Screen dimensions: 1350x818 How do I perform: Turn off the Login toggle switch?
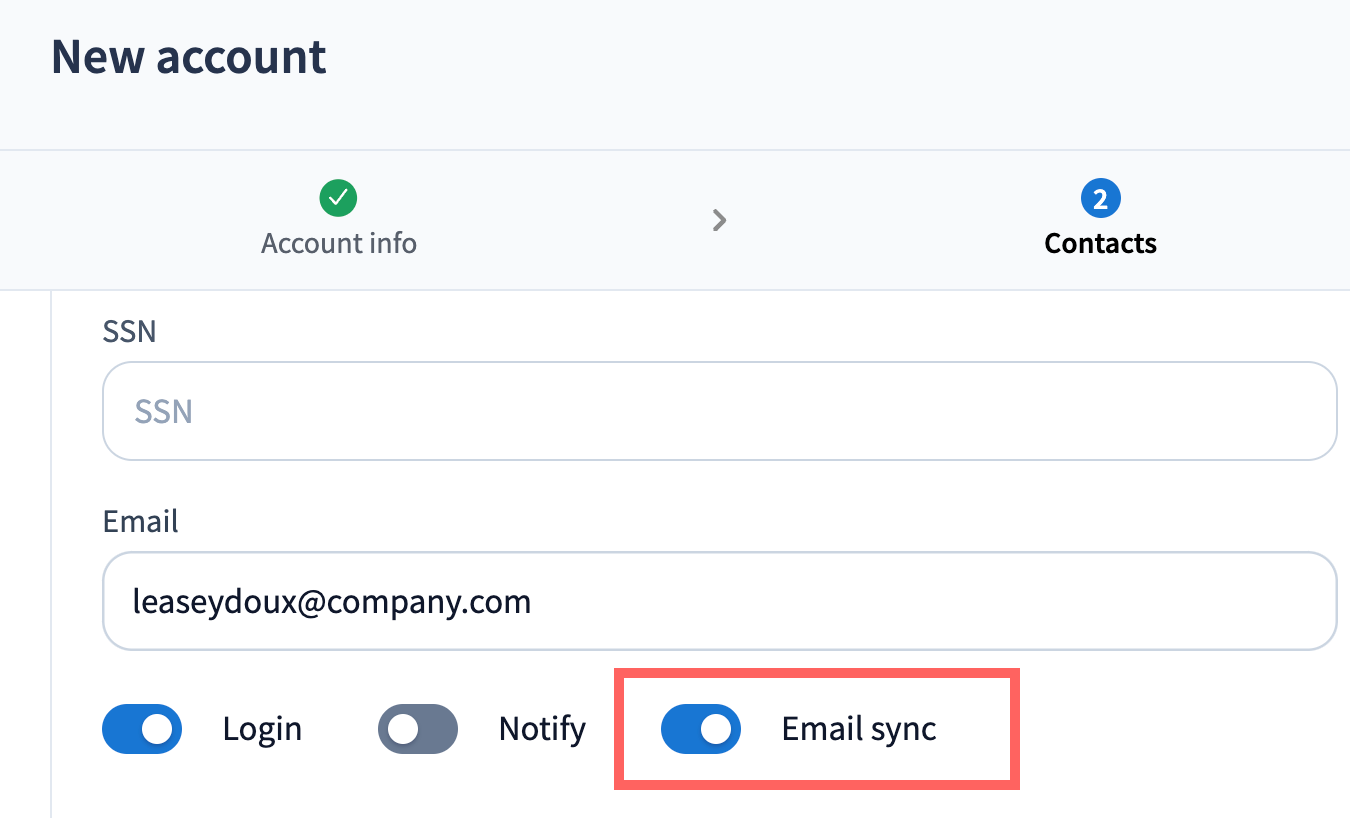pos(142,729)
